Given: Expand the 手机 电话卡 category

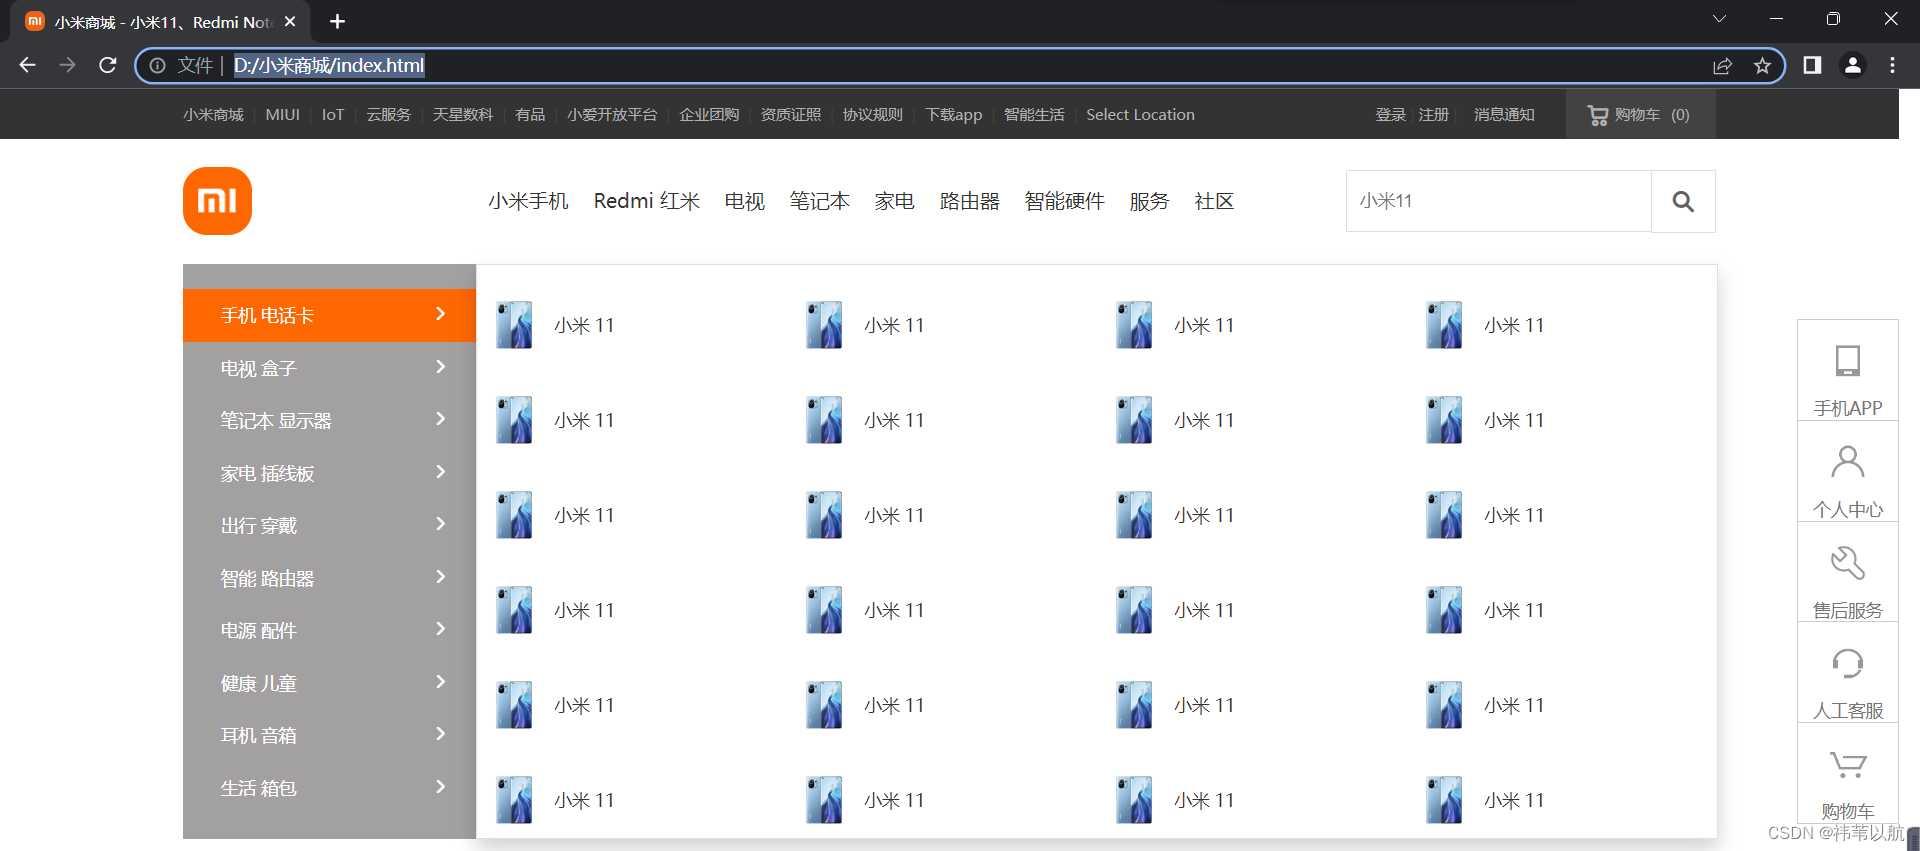Looking at the screenshot, I should tap(329, 315).
